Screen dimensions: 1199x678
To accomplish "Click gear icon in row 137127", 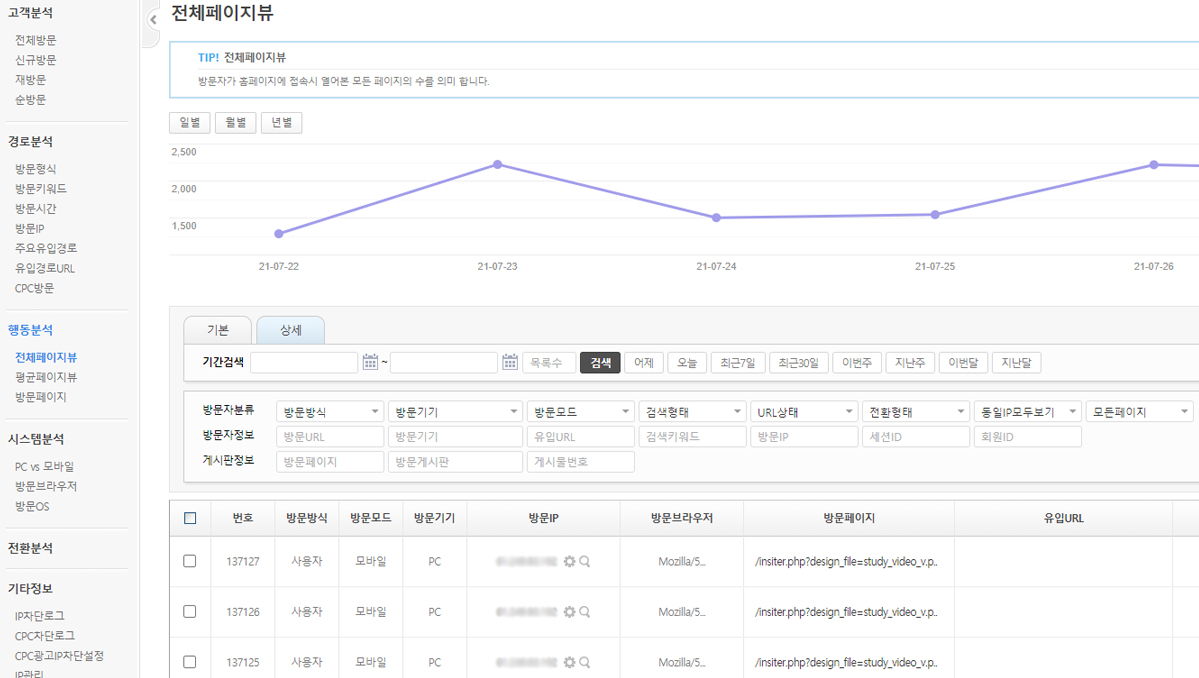I will pos(569,562).
